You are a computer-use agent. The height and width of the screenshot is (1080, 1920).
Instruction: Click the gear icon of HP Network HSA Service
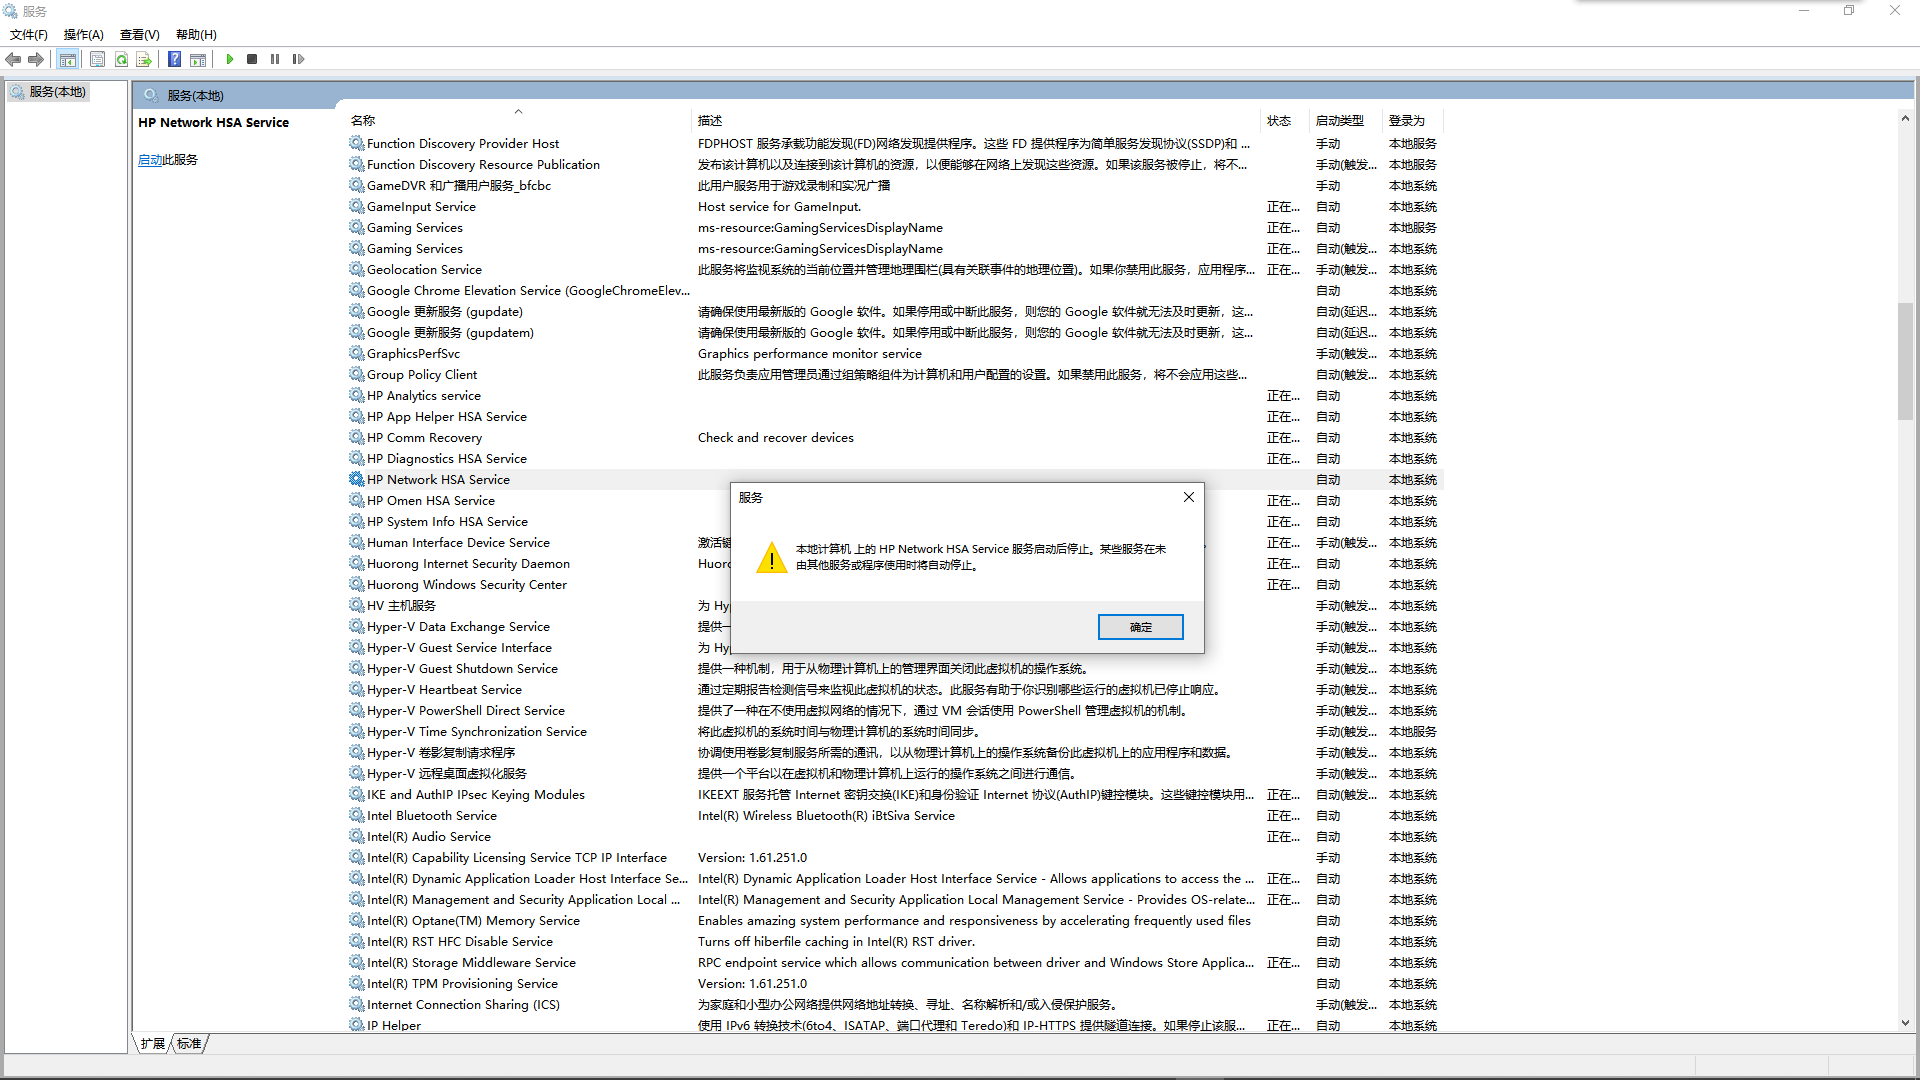click(x=356, y=479)
